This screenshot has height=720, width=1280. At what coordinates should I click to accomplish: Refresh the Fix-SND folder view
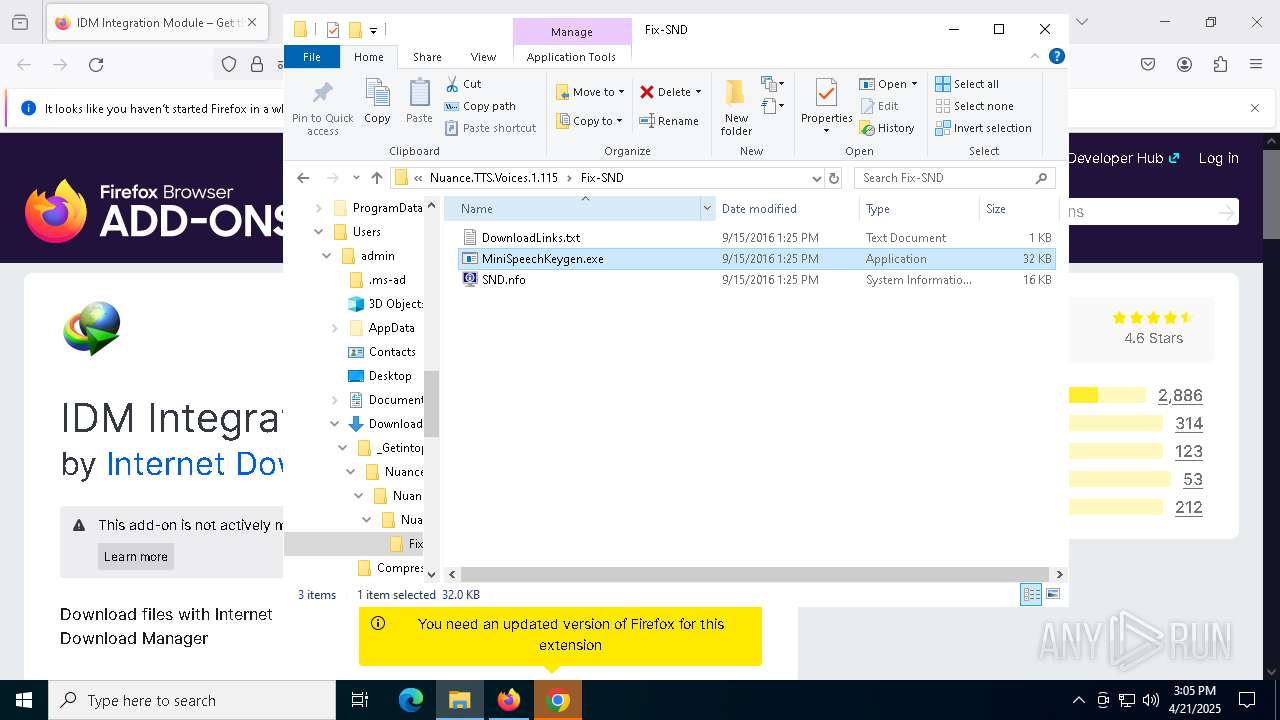point(834,178)
